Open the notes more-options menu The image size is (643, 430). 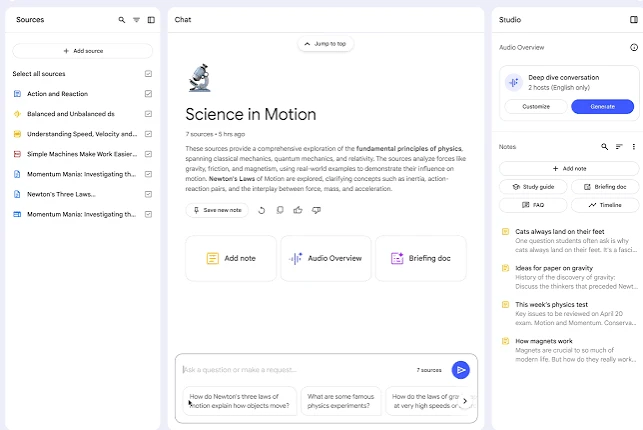pos(634,147)
